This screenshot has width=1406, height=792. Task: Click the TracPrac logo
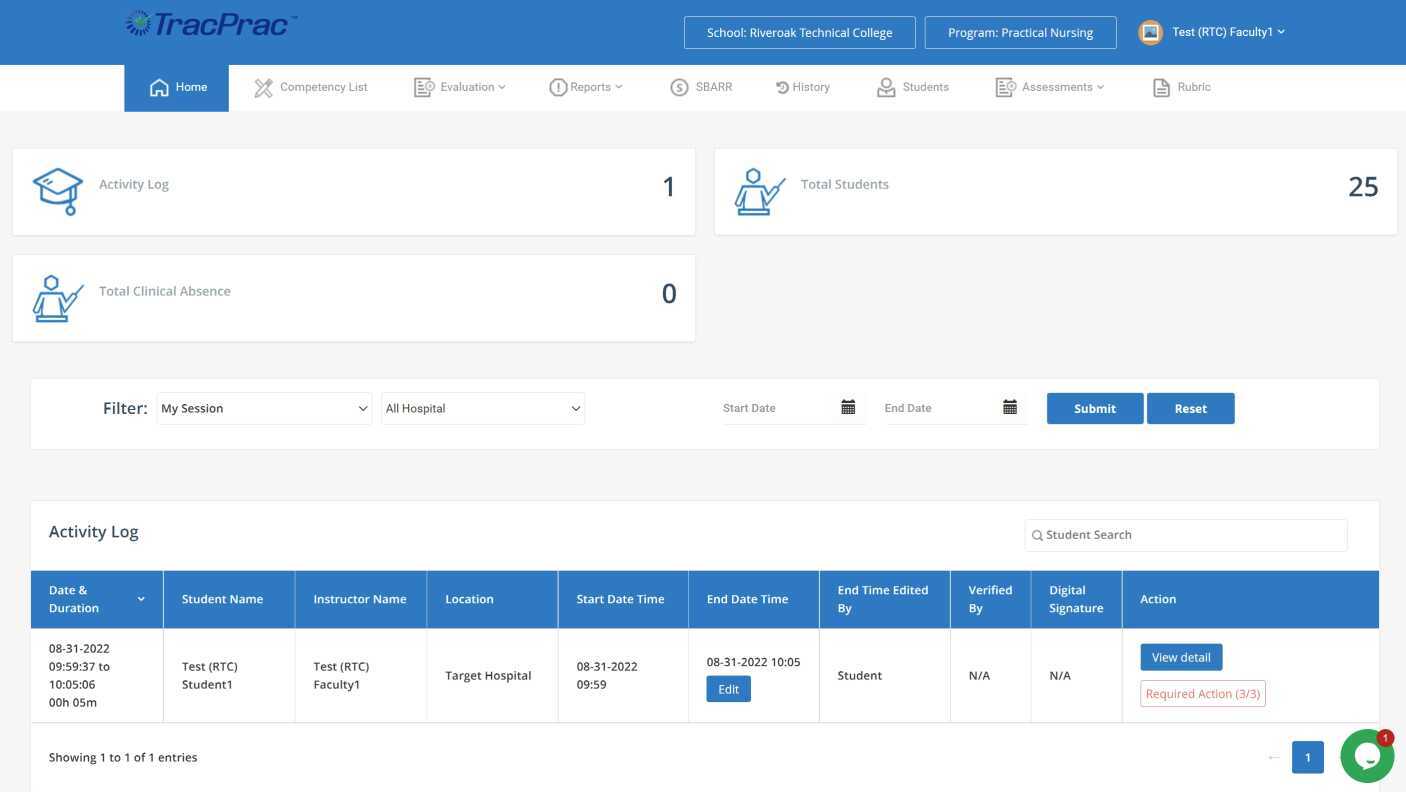click(211, 25)
